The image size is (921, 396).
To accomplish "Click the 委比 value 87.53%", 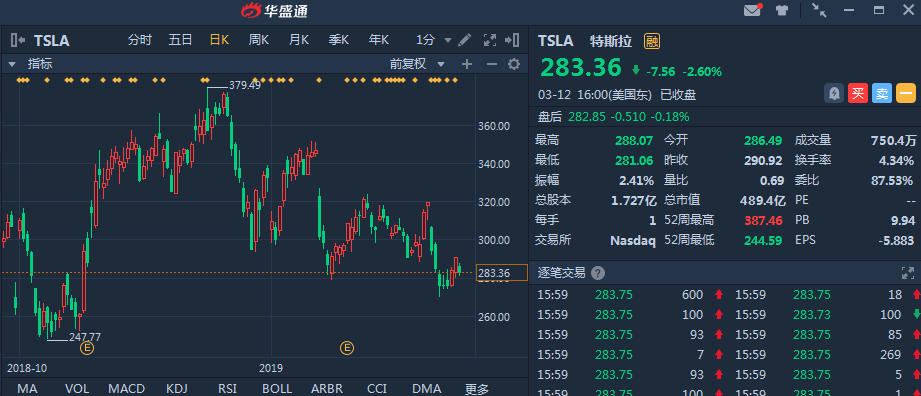I will click(x=893, y=180).
